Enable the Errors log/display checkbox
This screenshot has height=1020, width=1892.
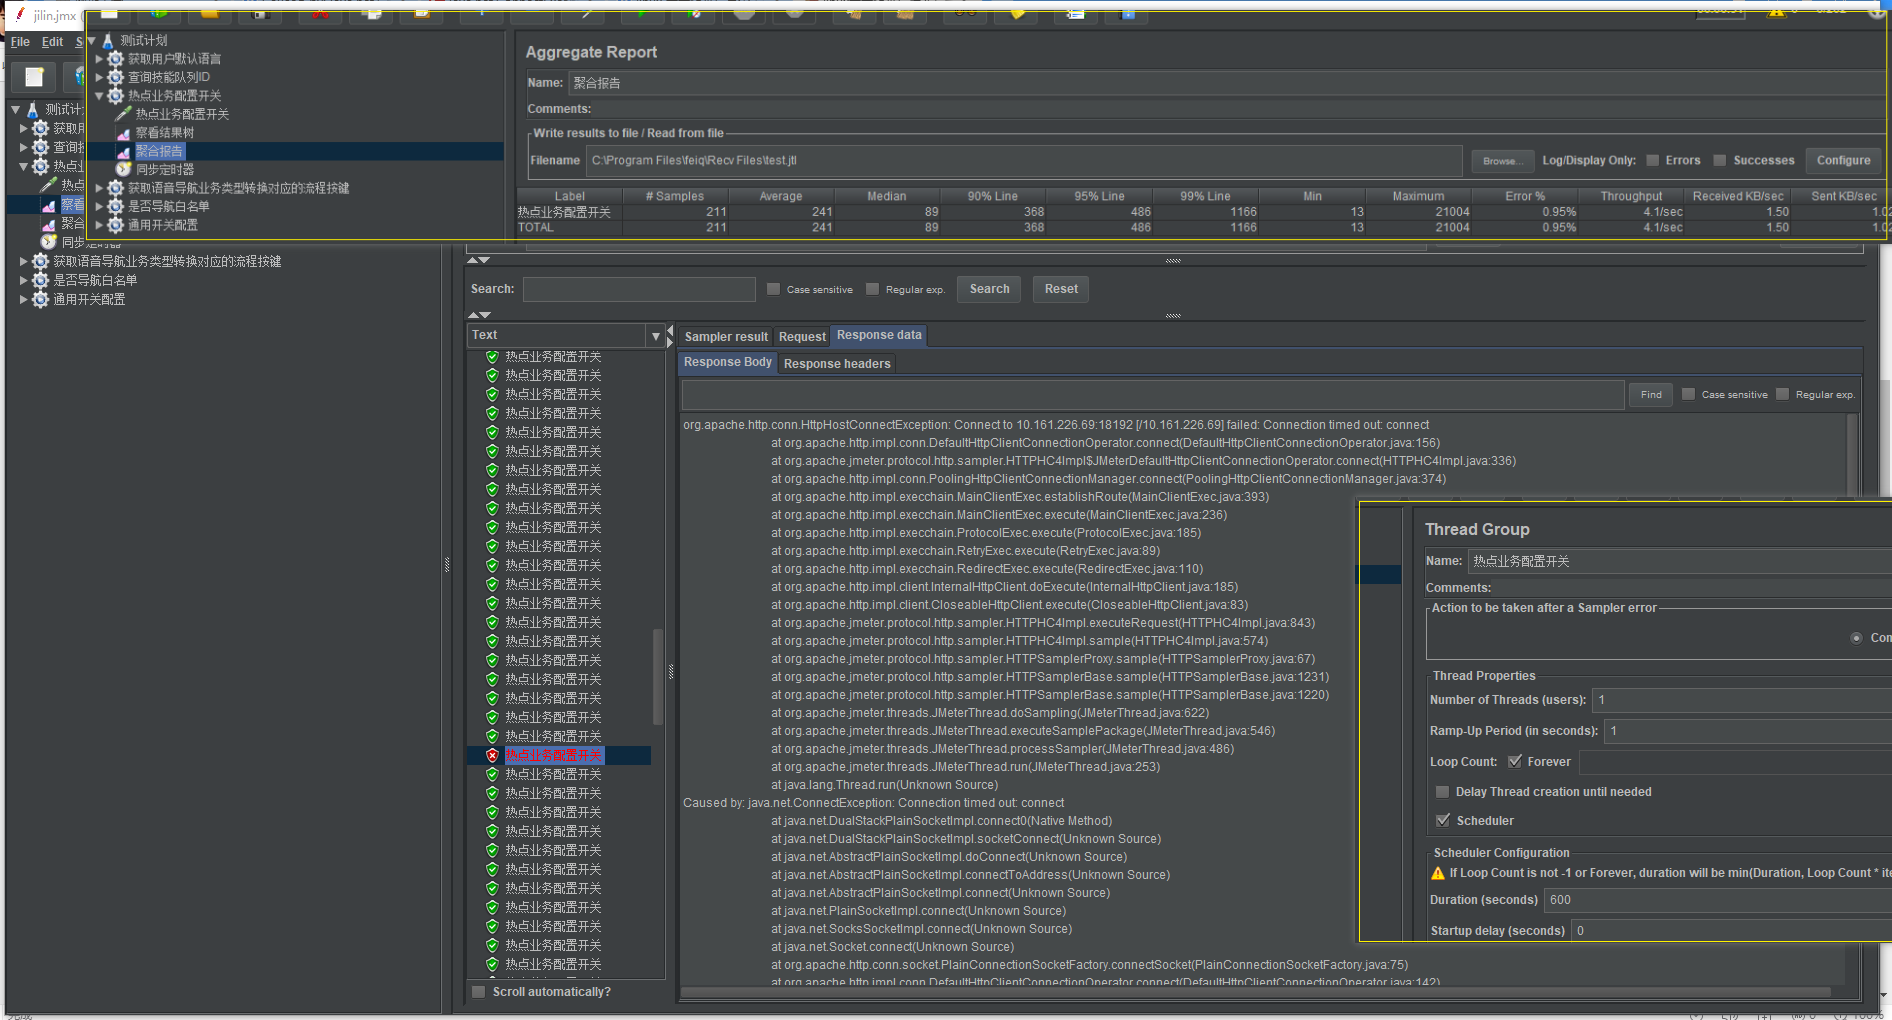[1653, 160]
